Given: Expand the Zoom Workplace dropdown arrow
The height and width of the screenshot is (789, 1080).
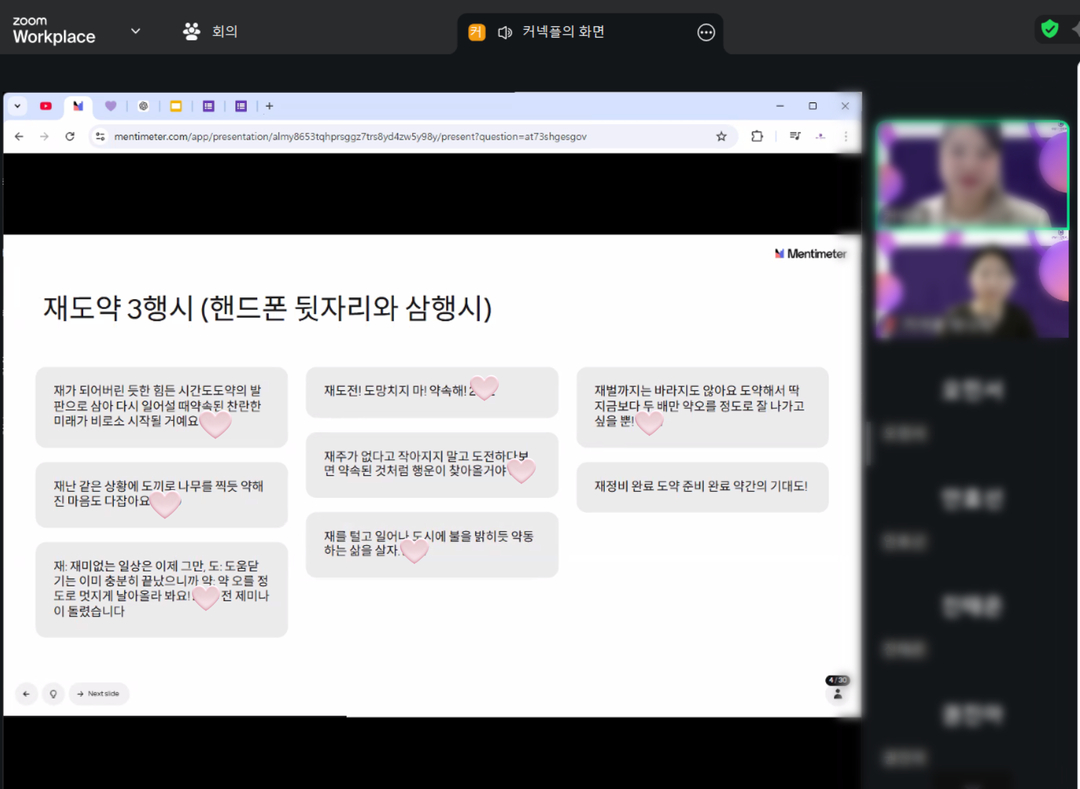Looking at the screenshot, I should click(136, 31).
